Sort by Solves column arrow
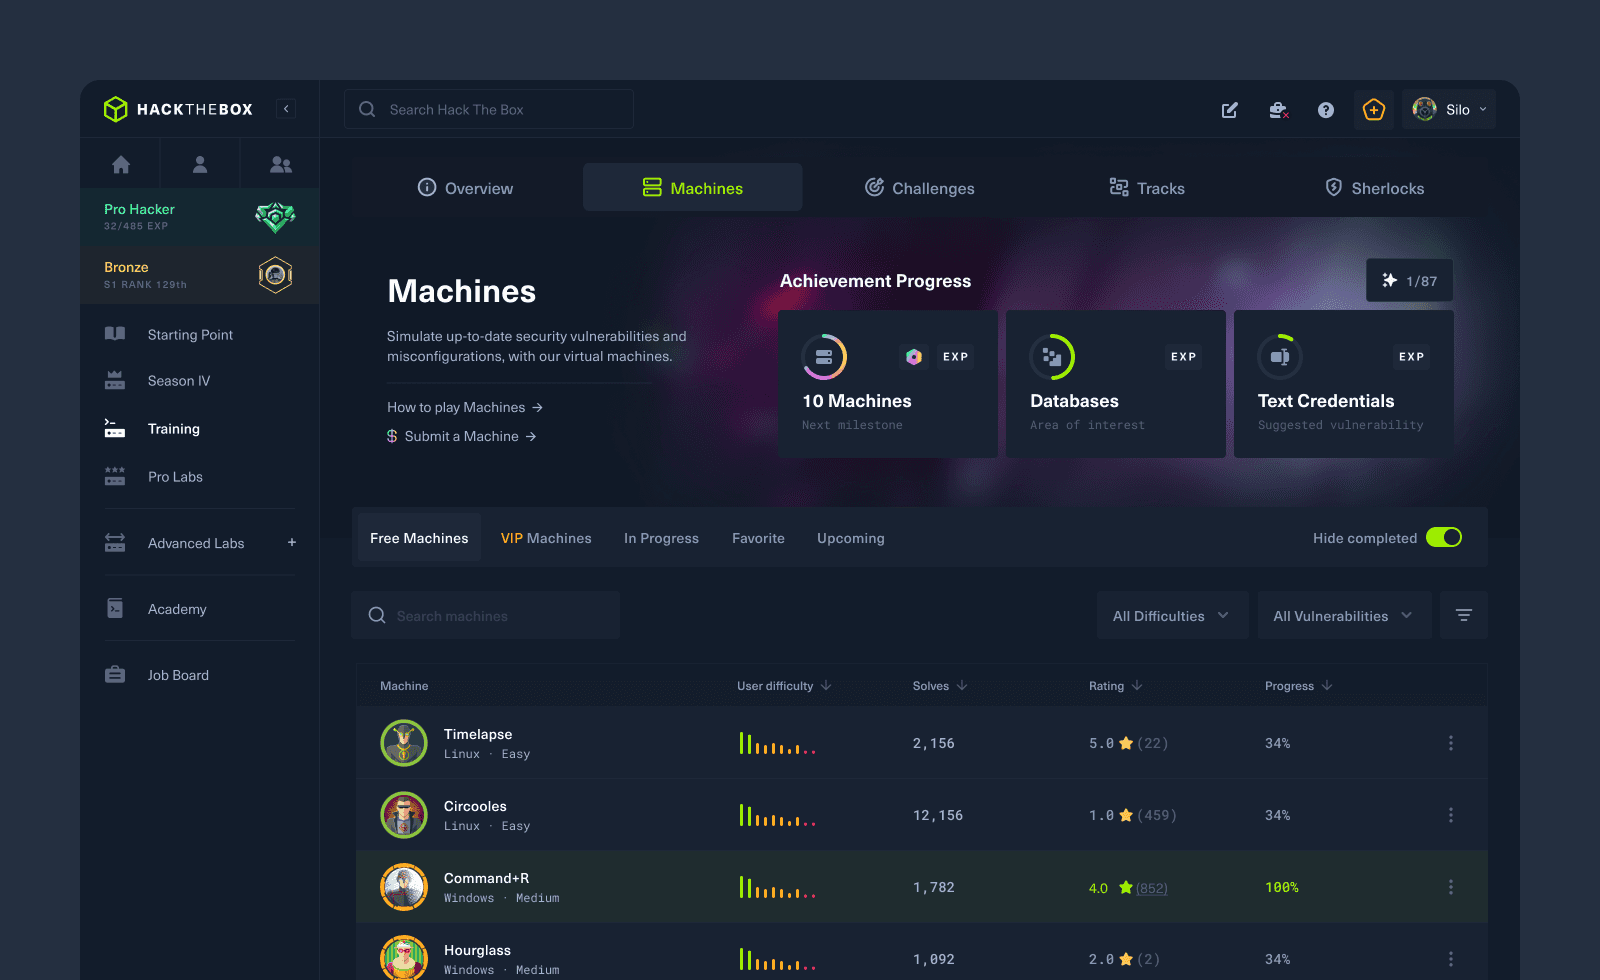This screenshot has height=980, width=1600. tap(962, 686)
